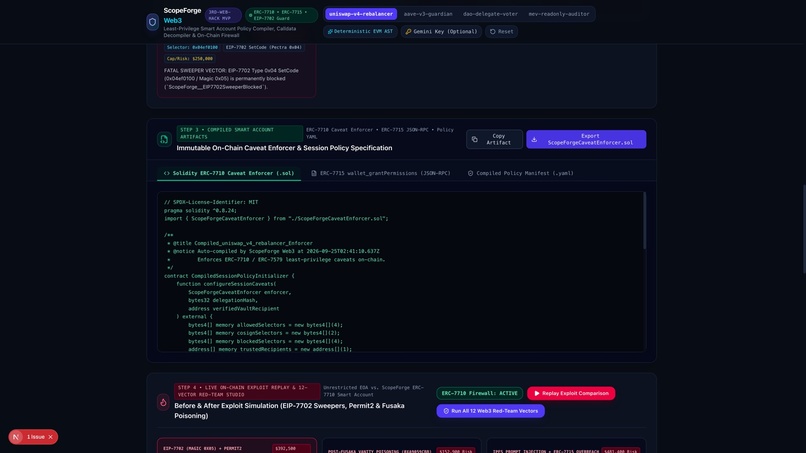806x453 pixels.
Task: Click the shield icon in the Run All Vectors button
Action: [x=446, y=411]
